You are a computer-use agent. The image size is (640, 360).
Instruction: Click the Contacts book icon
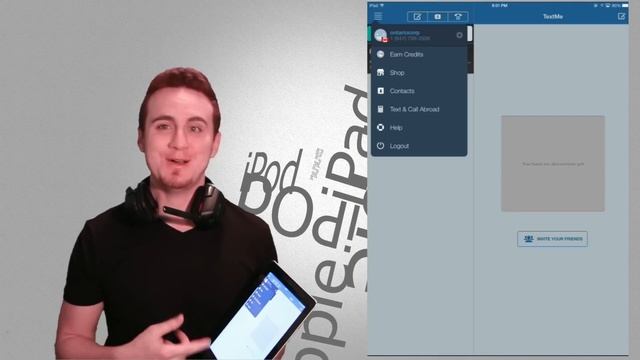[x=380, y=91]
